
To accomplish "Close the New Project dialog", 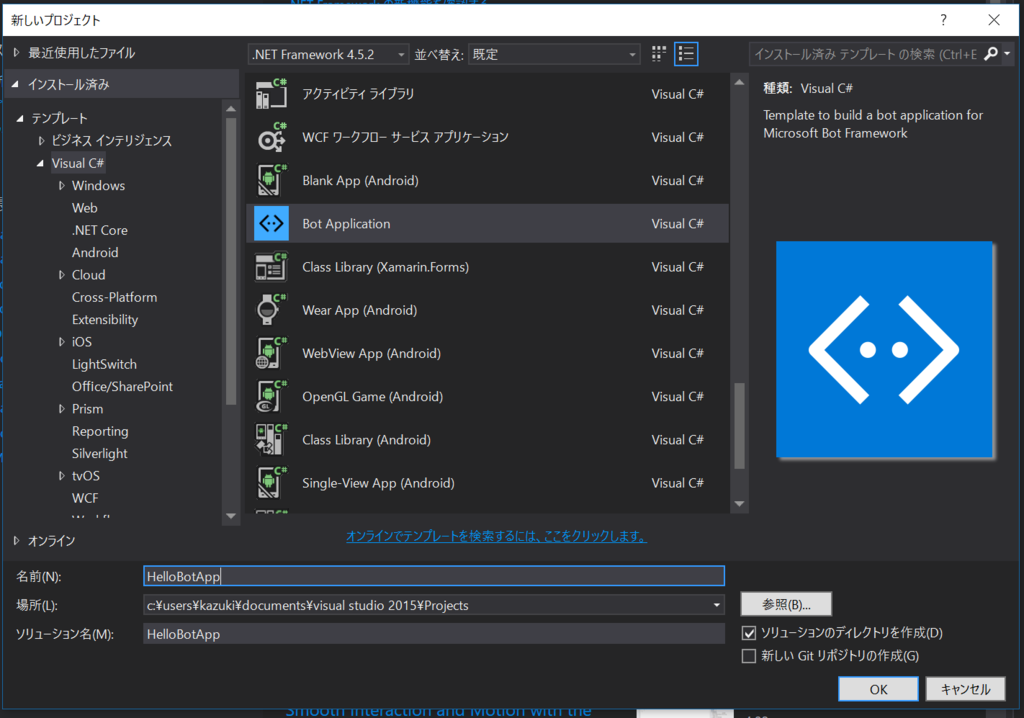I will (x=994, y=20).
